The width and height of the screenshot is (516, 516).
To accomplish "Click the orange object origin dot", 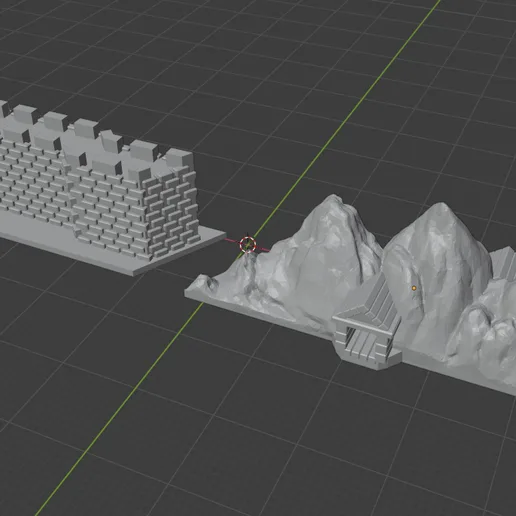I will pyautogui.click(x=414, y=288).
